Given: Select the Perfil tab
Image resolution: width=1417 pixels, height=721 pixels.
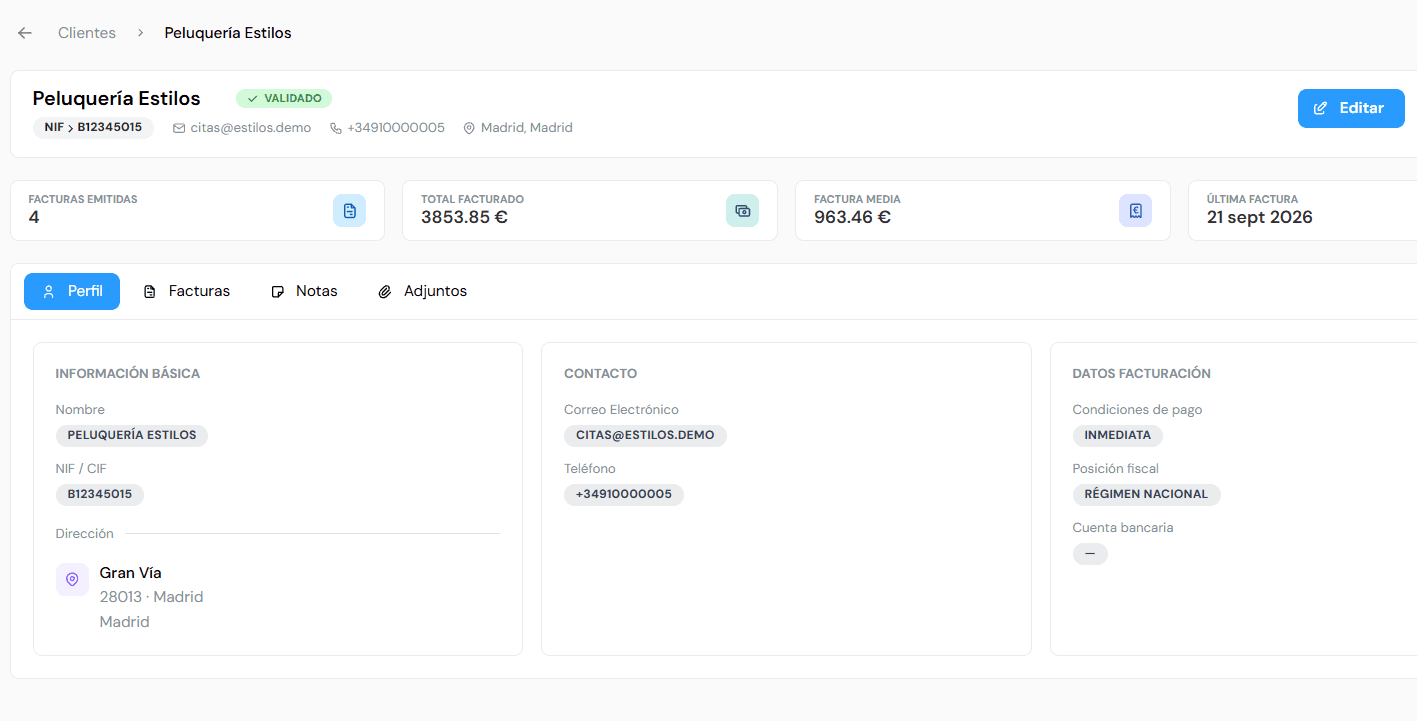Looking at the screenshot, I should [x=72, y=291].
